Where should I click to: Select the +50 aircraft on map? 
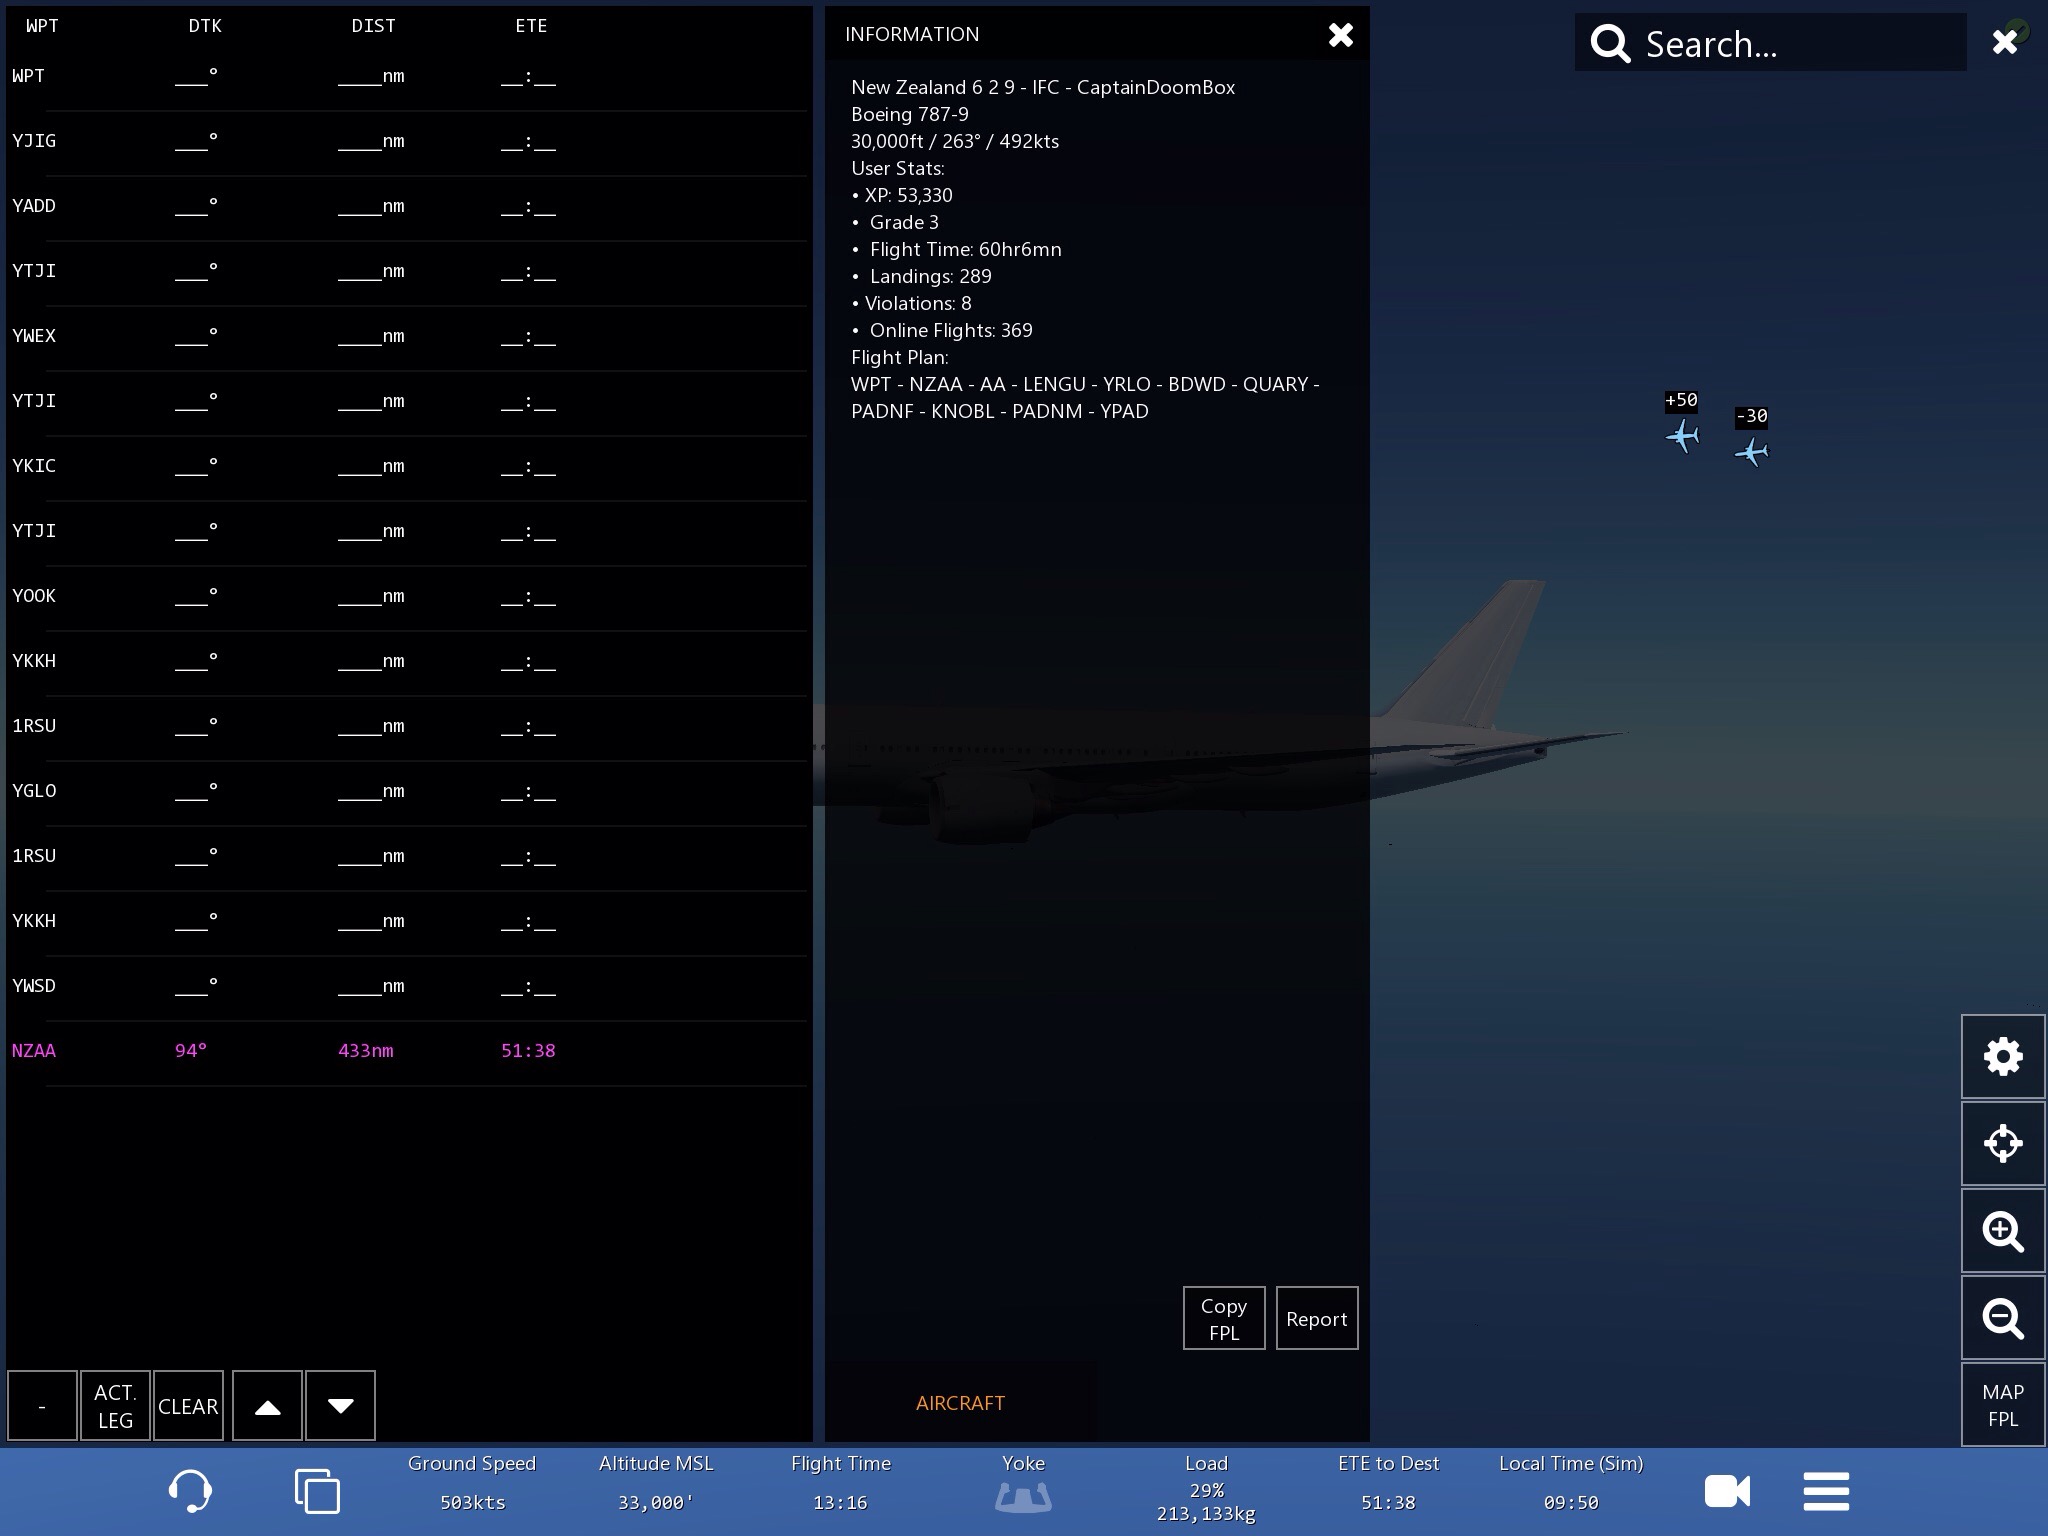pyautogui.click(x=1682, y=436)
